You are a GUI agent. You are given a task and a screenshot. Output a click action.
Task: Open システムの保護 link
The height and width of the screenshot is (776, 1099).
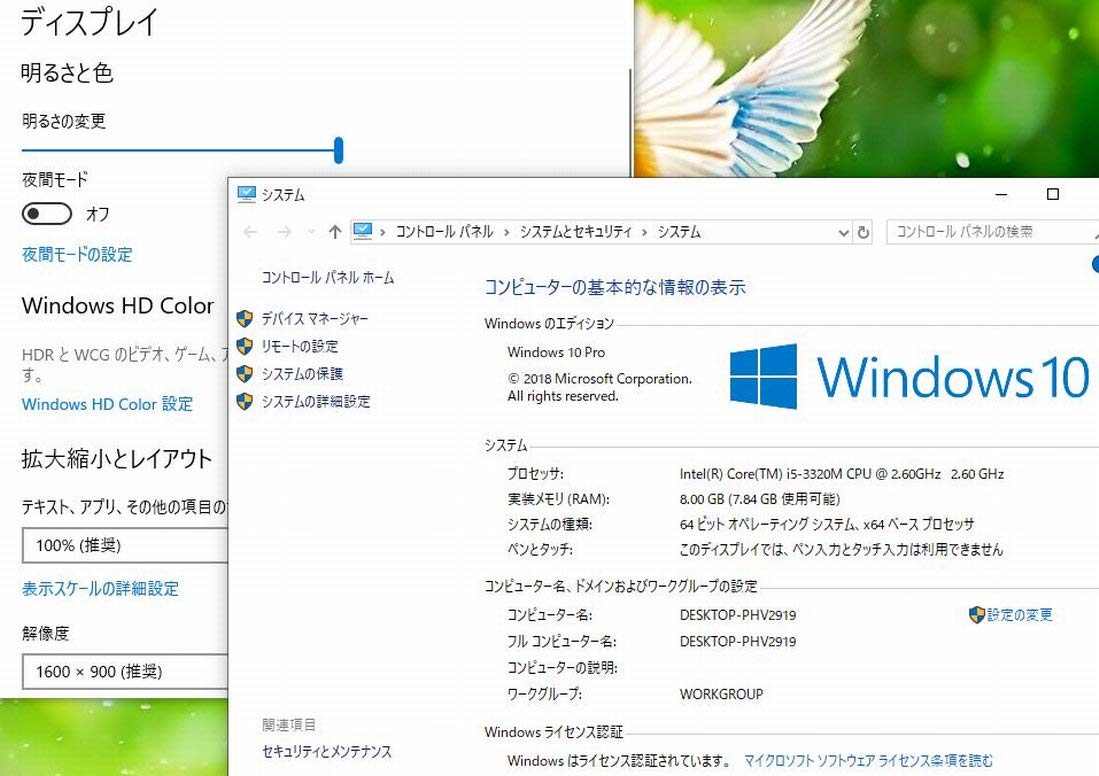pyautogui.click(x=302, y=374)
